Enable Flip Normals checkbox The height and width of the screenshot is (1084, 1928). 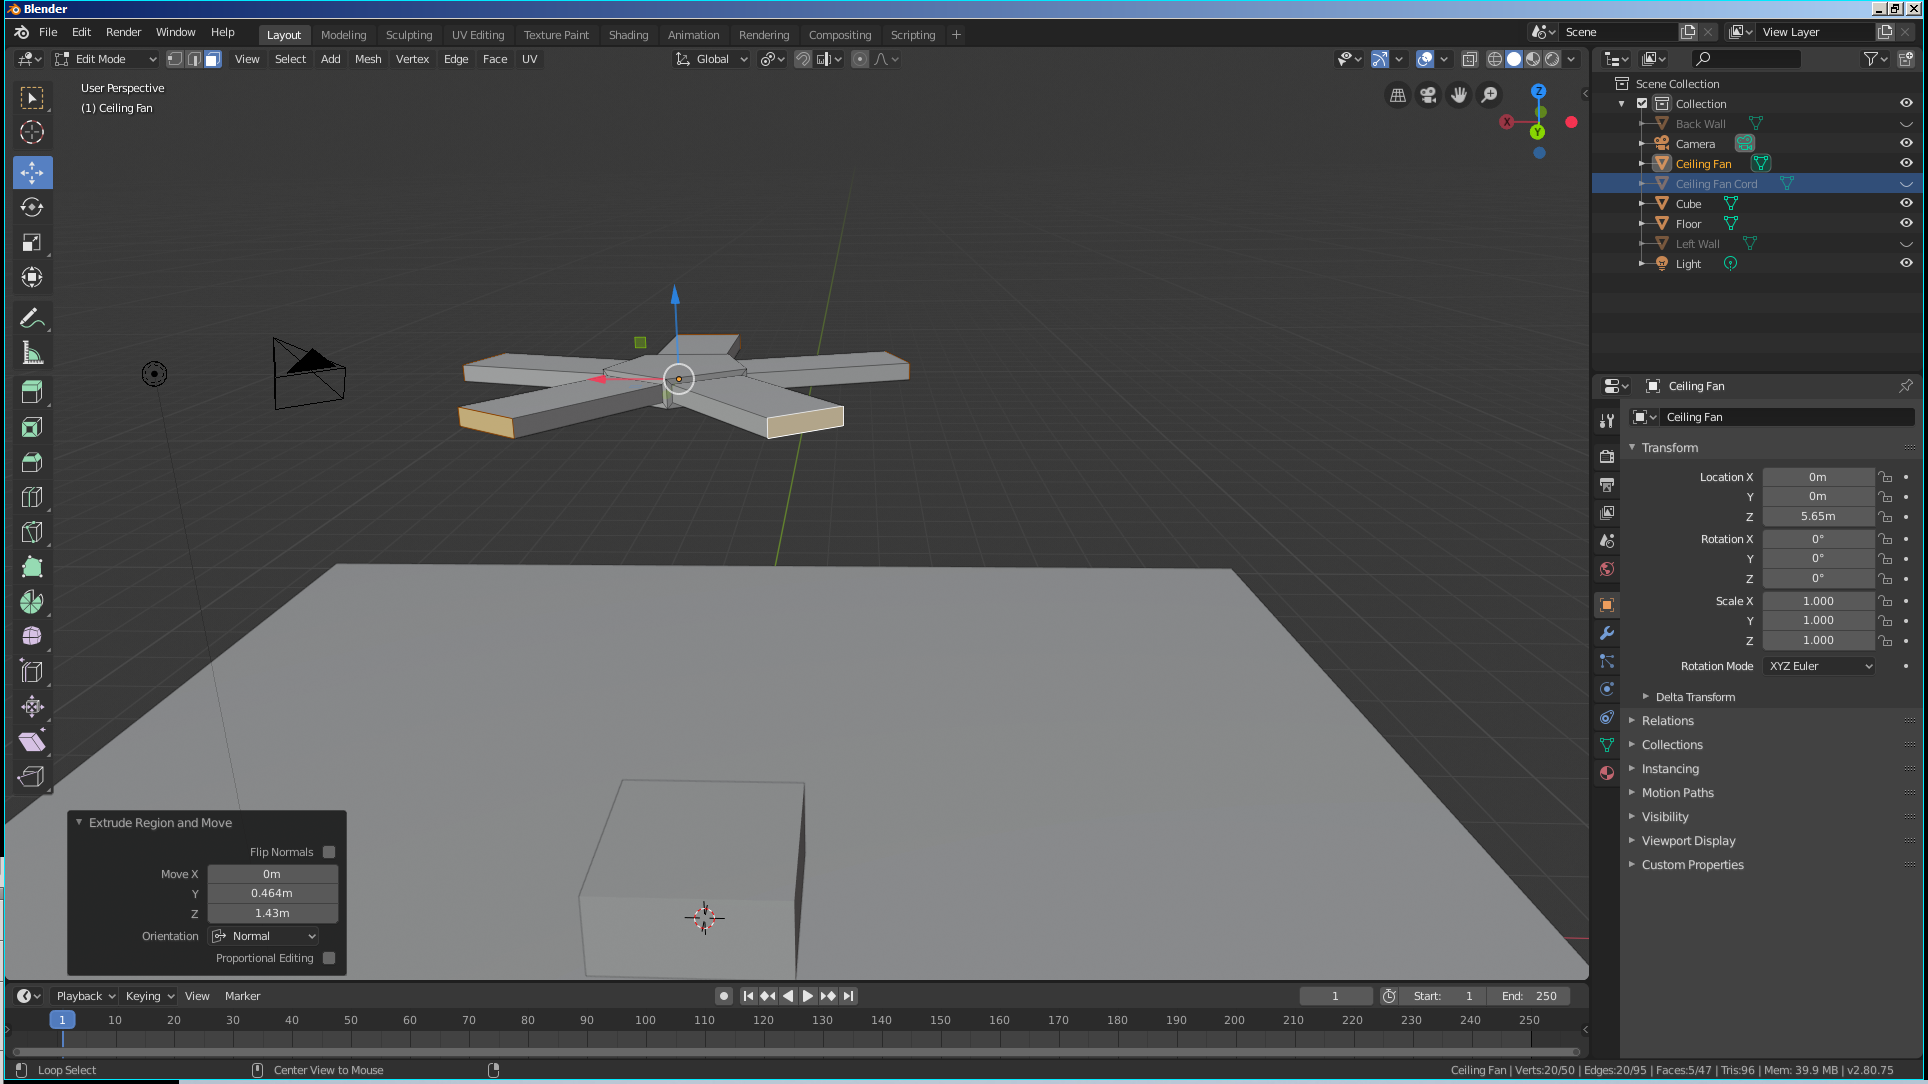click(329, 852)
